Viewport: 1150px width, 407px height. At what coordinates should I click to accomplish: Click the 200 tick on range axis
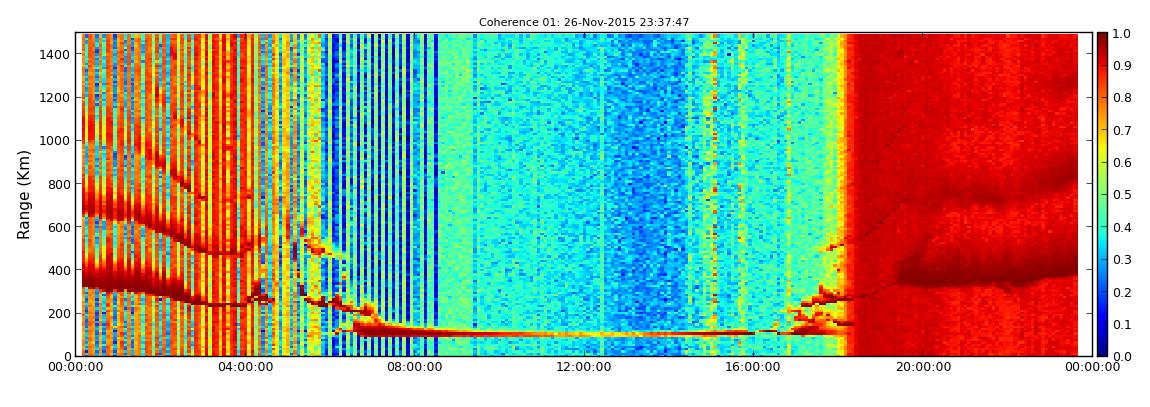[x=57, y=314]
